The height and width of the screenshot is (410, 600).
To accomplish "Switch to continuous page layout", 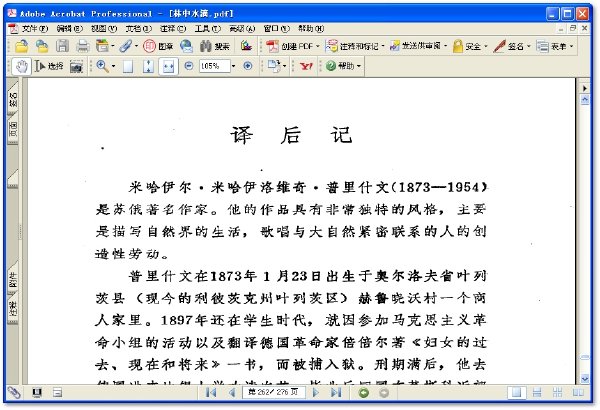I will point(534,393).
